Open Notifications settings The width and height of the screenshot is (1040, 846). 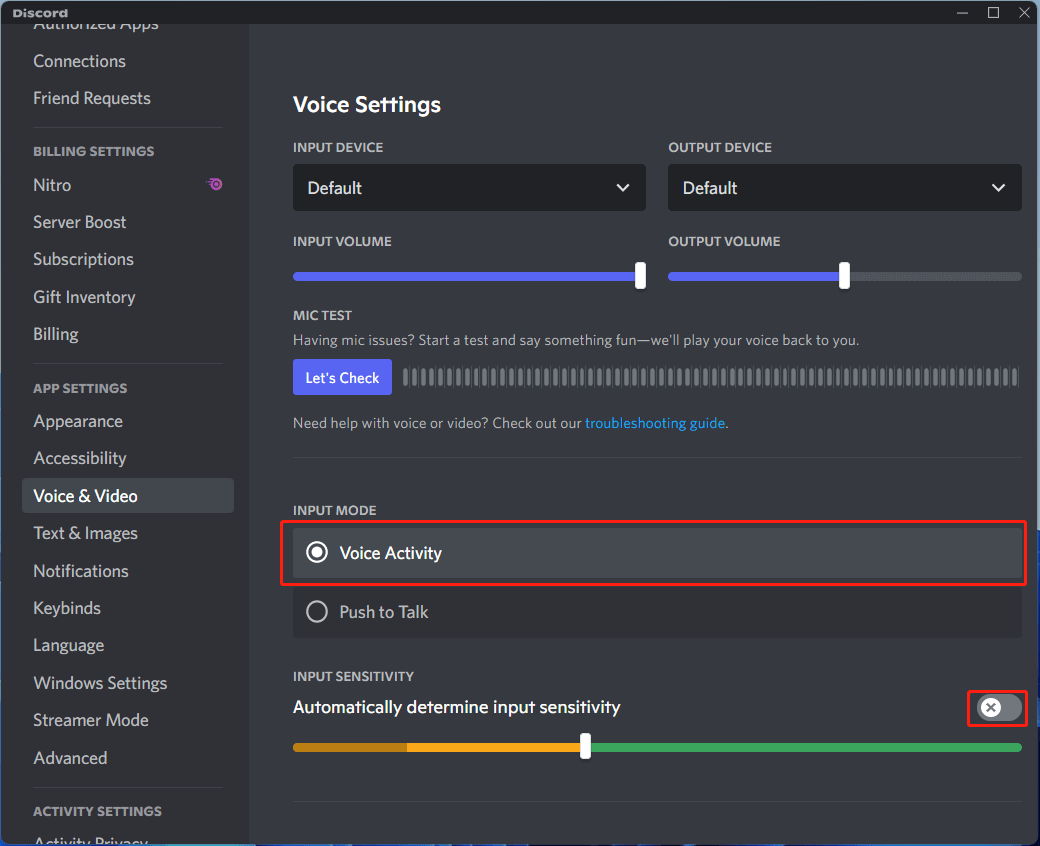[81, 571]
